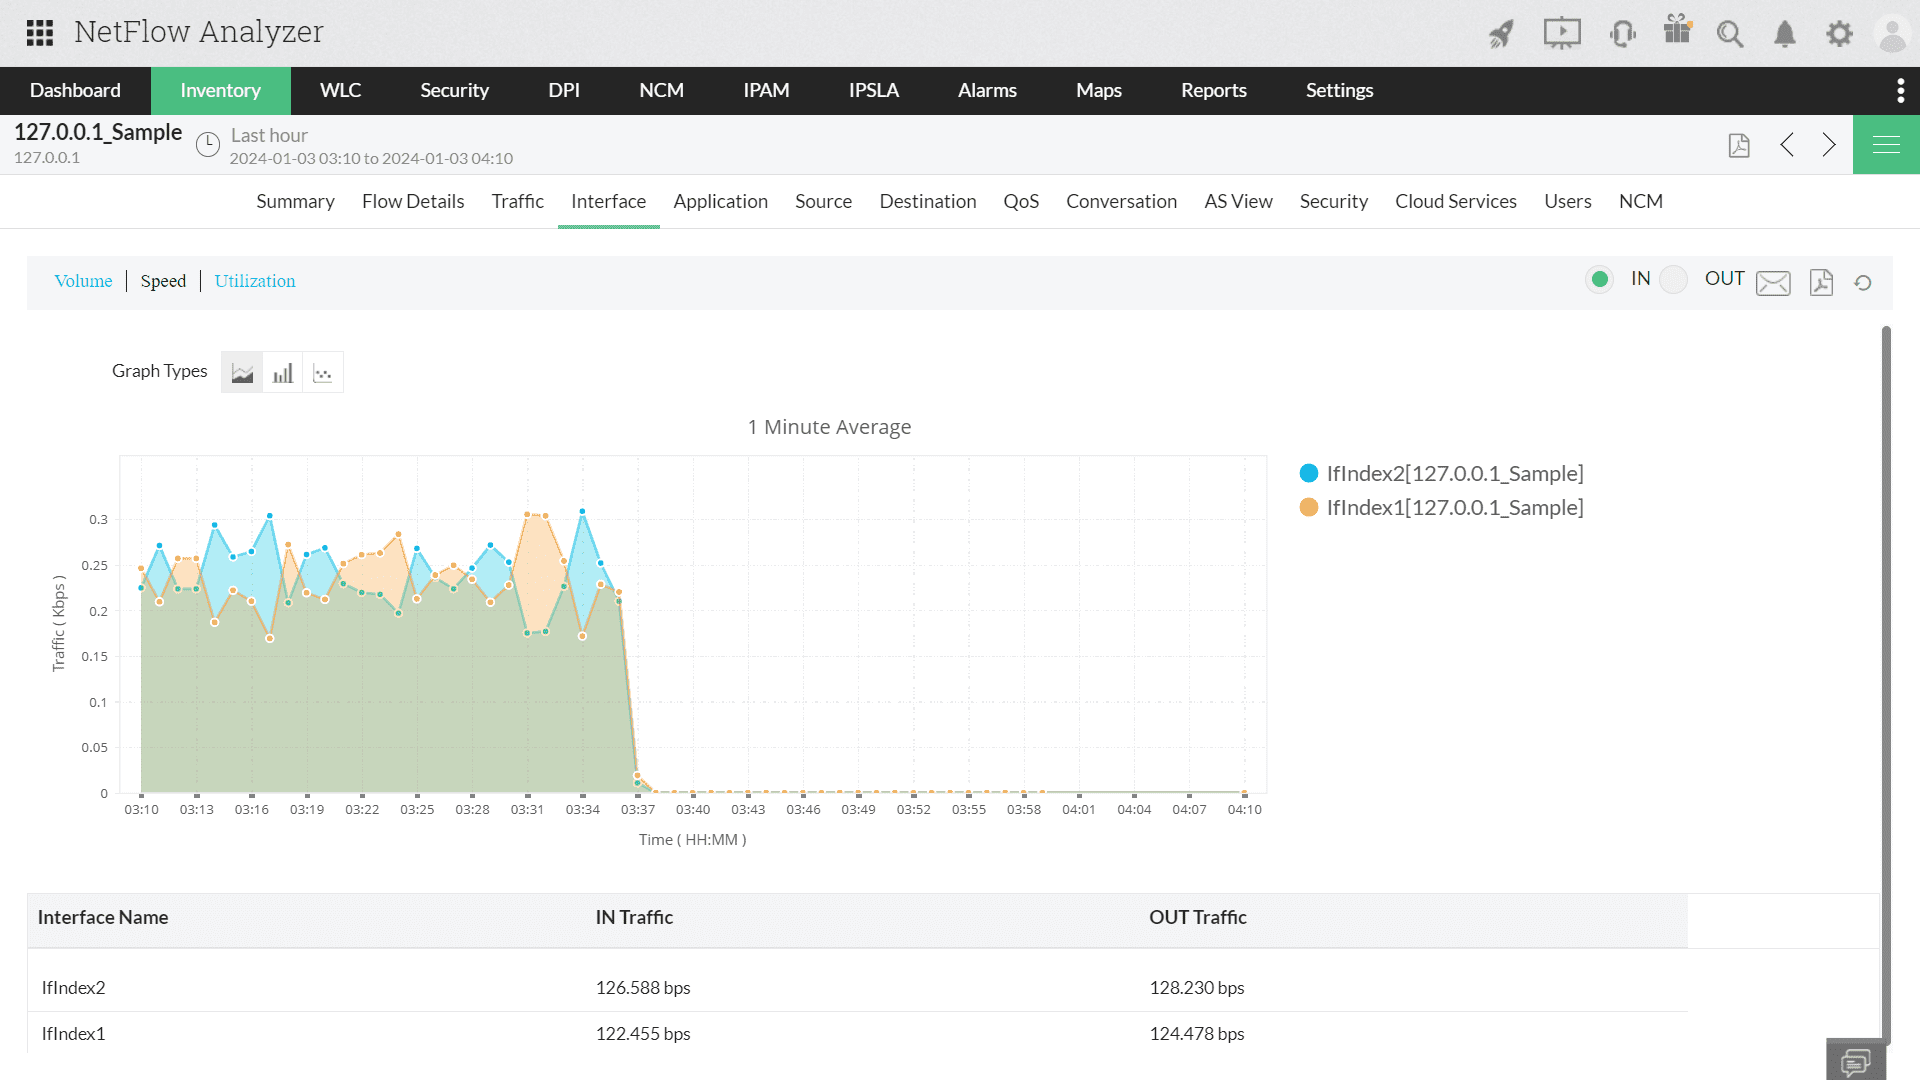Refresh the interface traffic graph

click(x=1862, y=283)
